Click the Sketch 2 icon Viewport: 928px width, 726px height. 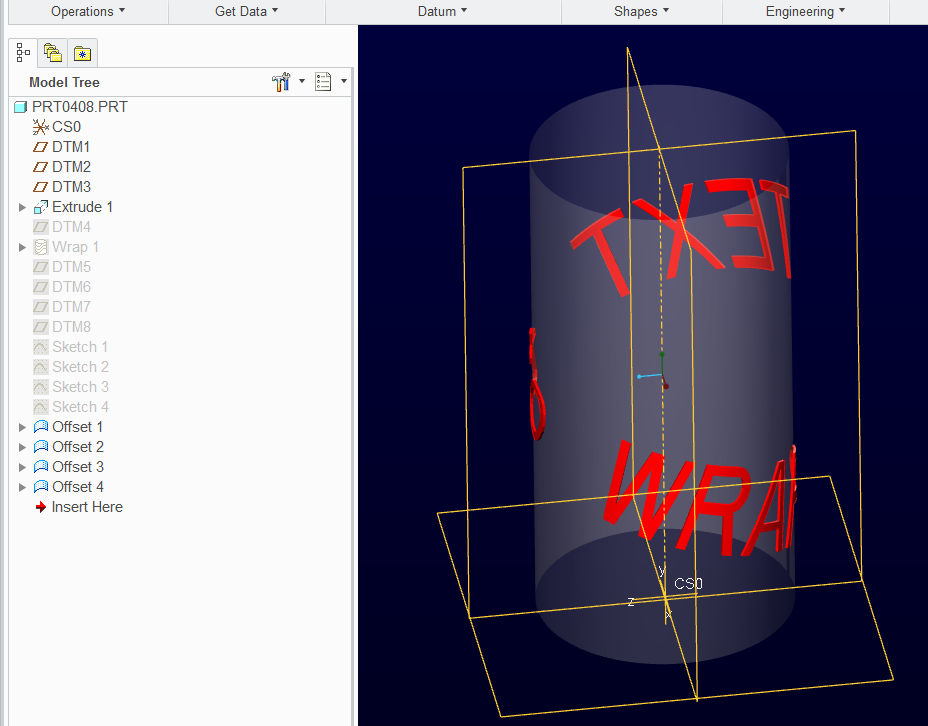click(x=41, y=367)
